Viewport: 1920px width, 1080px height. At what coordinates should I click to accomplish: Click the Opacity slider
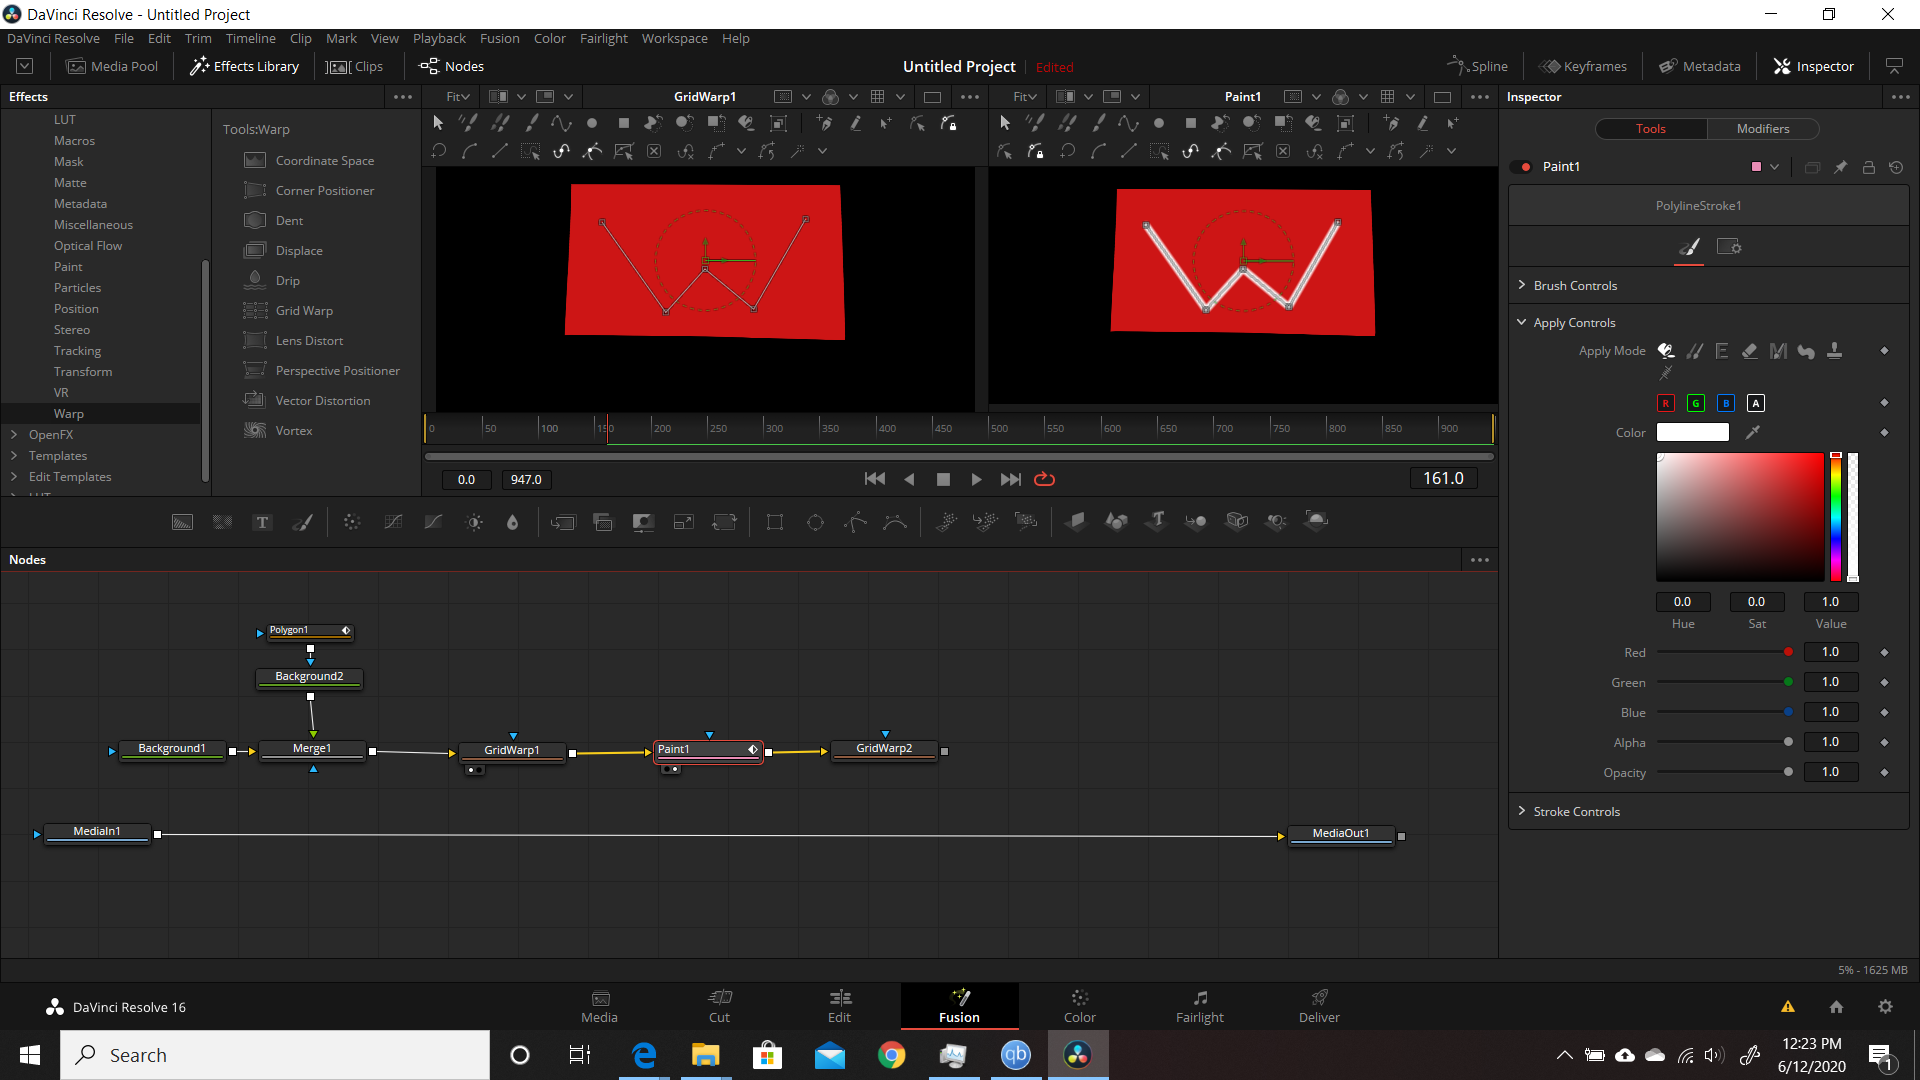pos(1723,772)
